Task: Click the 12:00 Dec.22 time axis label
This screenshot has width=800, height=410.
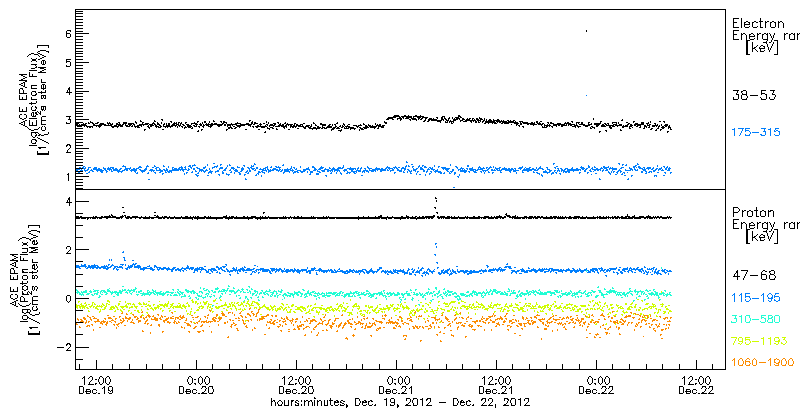Action: point(696,386)
